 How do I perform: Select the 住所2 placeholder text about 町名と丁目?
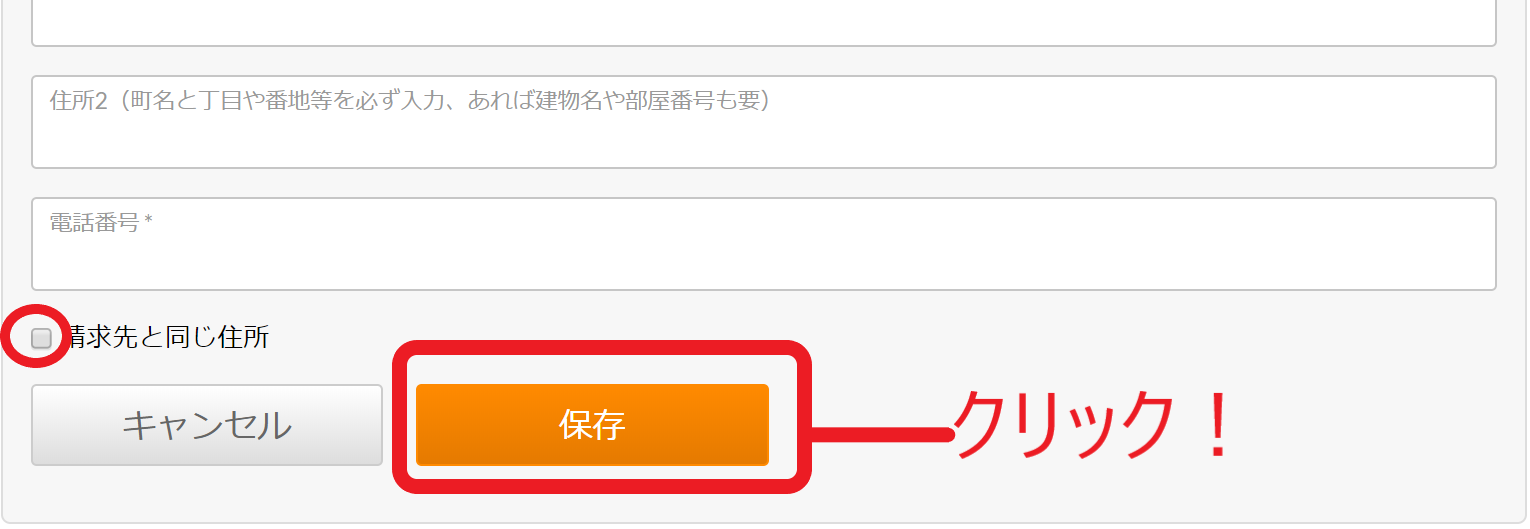[x=409, y=101]
